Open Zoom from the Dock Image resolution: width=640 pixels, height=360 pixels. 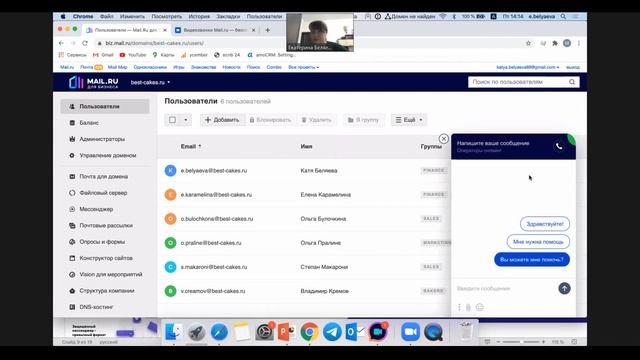pos(410,332)
